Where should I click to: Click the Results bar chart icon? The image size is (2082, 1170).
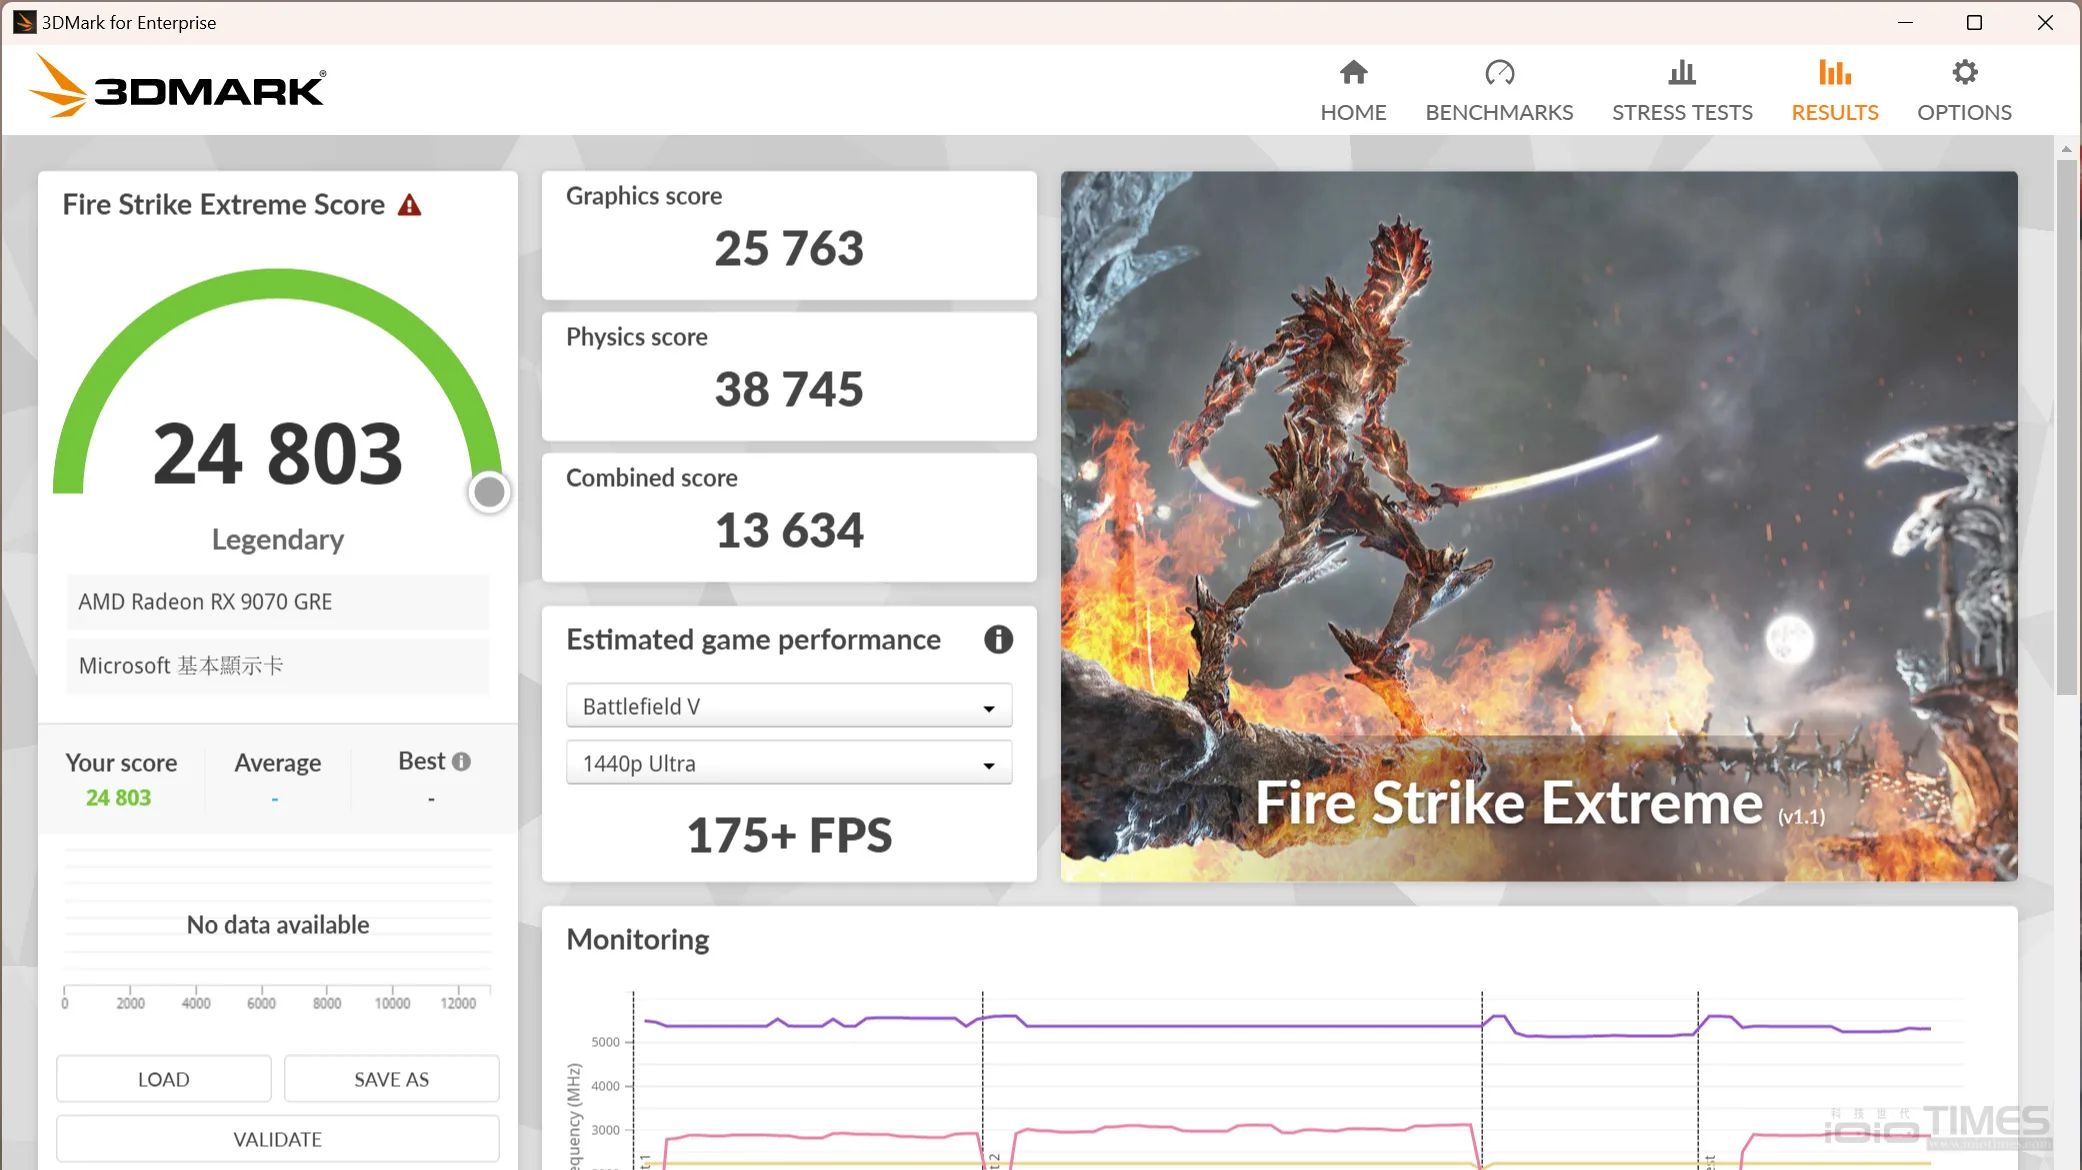[x=1834, y=72]
